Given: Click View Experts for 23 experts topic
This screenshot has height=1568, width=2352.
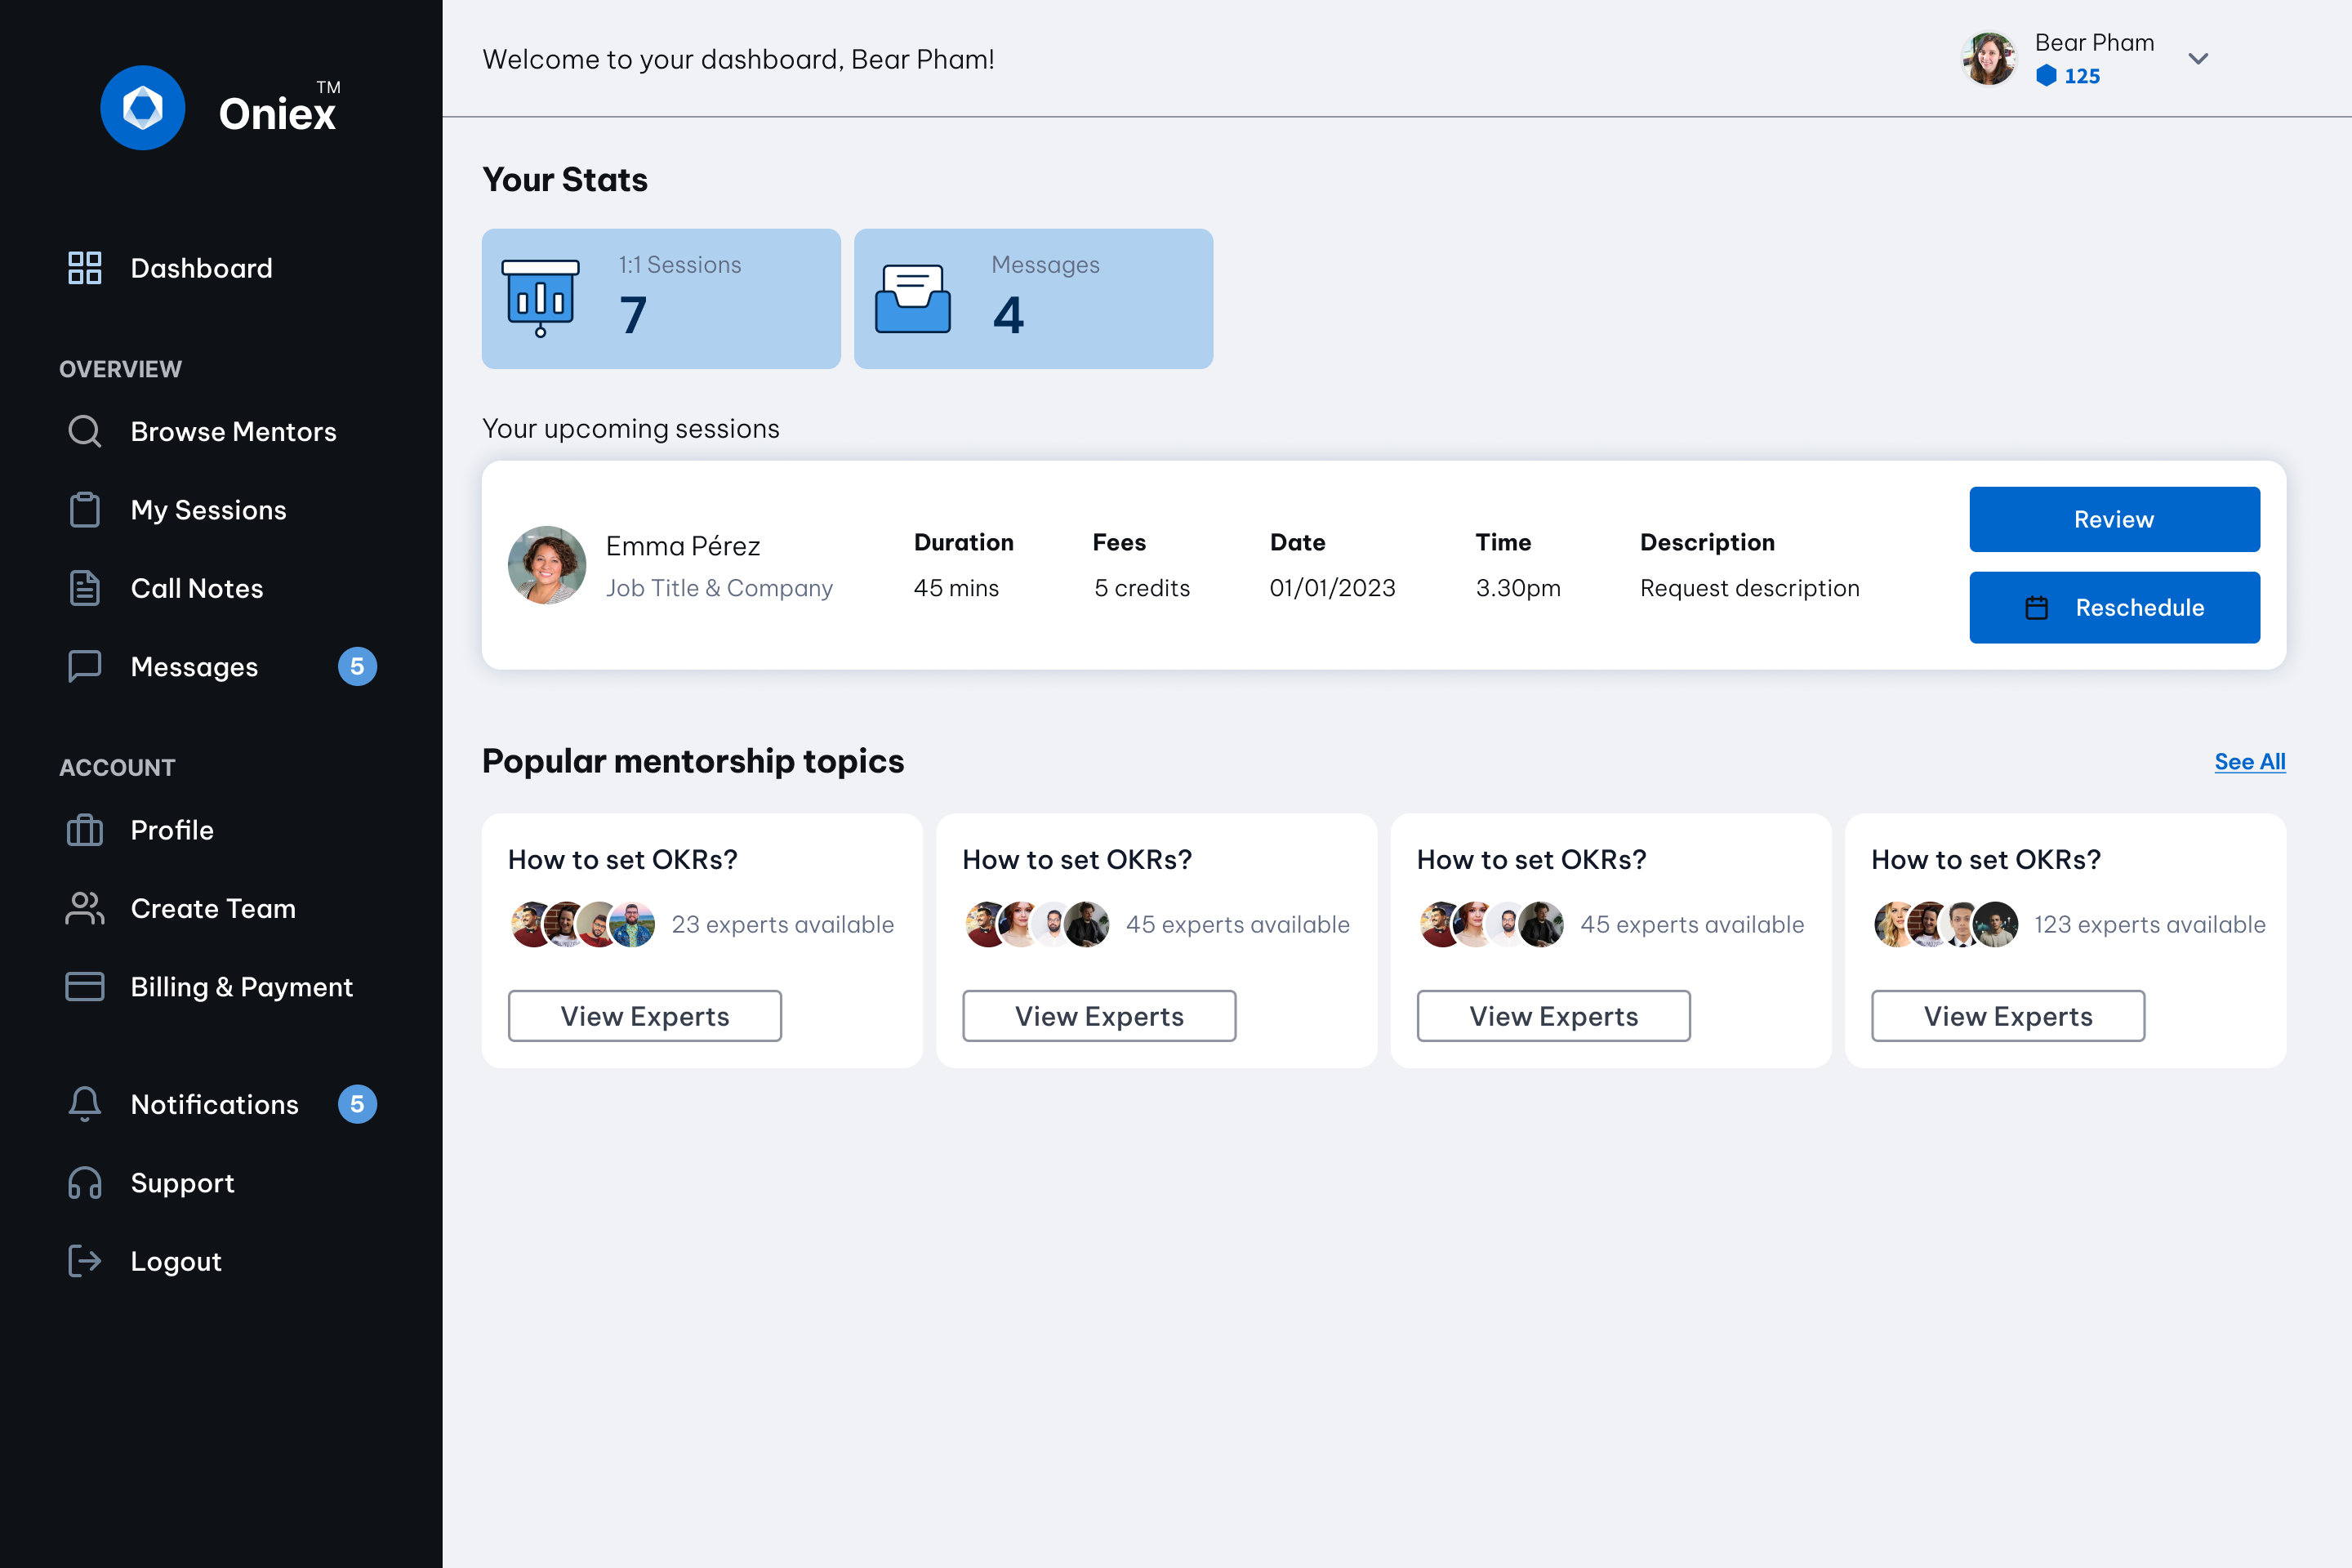Looking at the screenshot, I should pos(644,1016).
